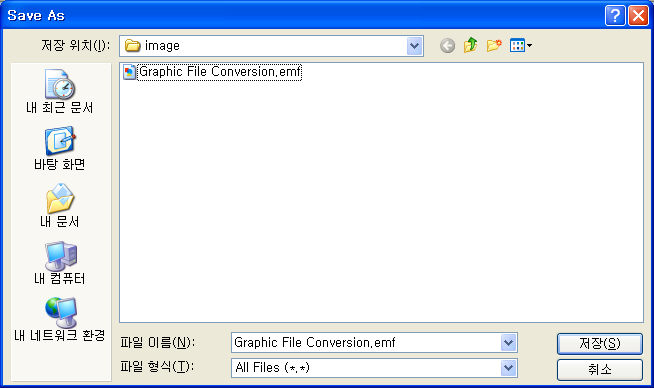The image size is (654, 388).
Task: Click the help question mark button
Action: pos(615,16)
